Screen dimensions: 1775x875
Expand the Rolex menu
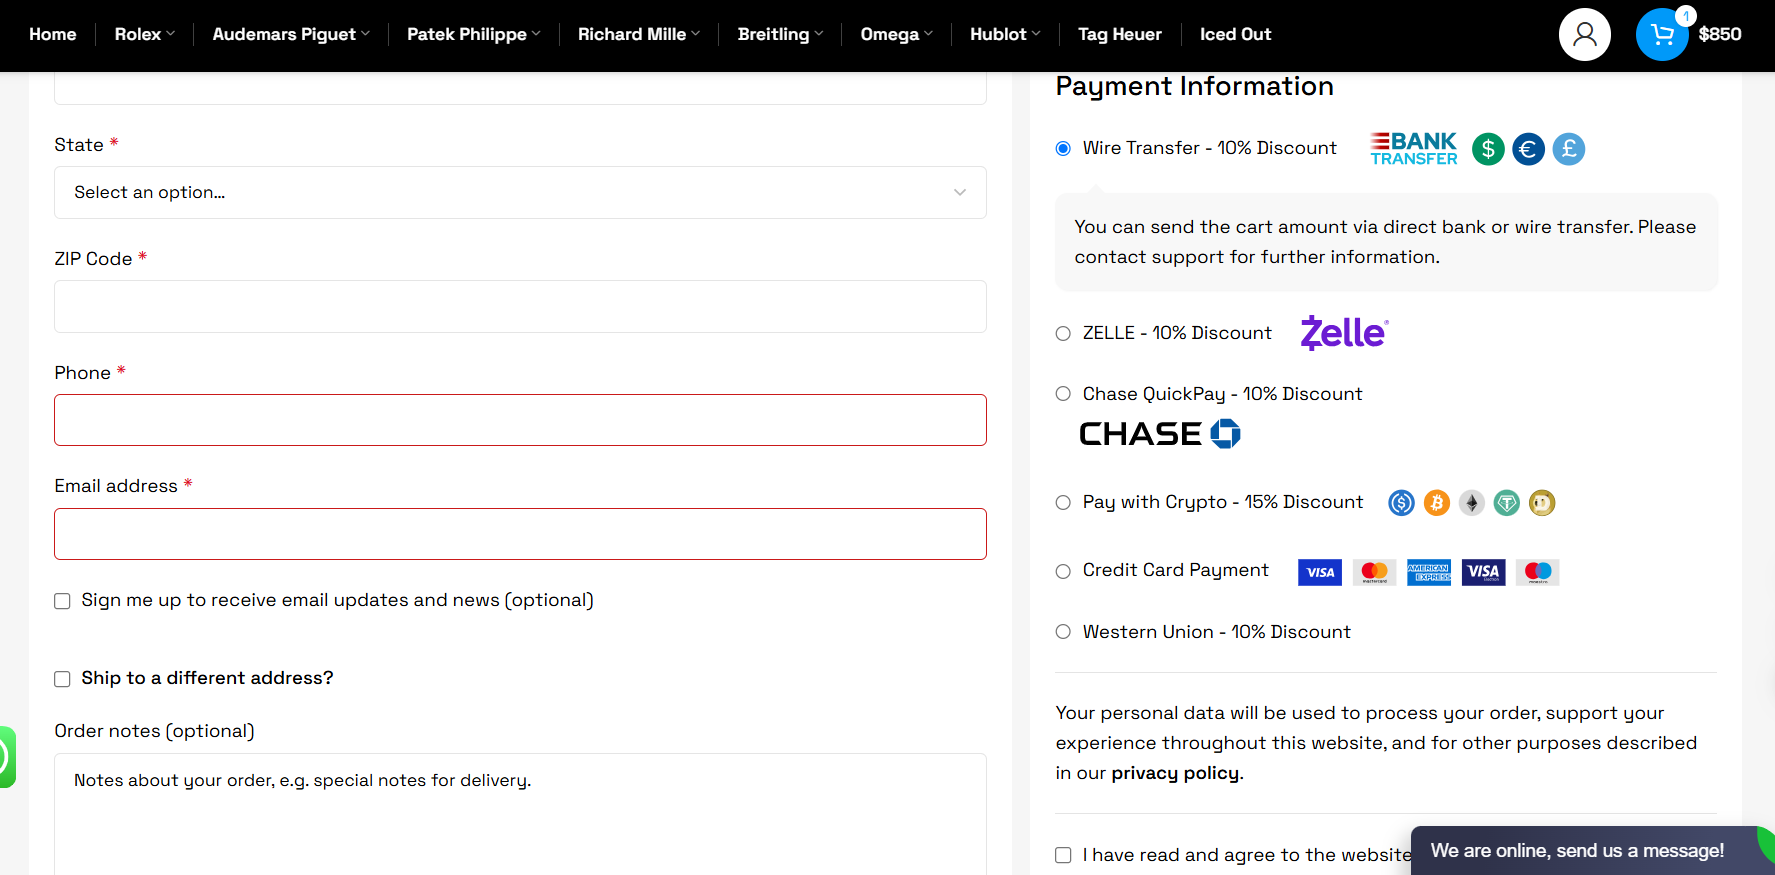(x=144, y=34)
